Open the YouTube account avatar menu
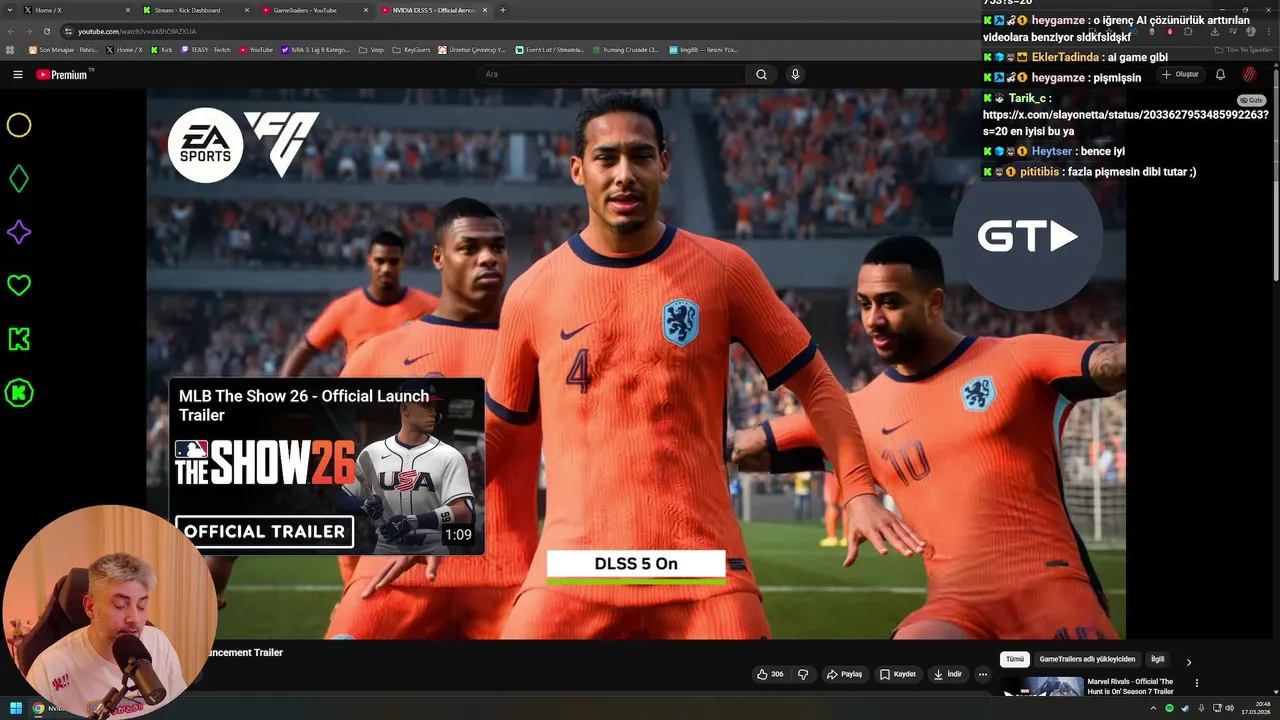The image size is (1280, 720). [1249, 74]
